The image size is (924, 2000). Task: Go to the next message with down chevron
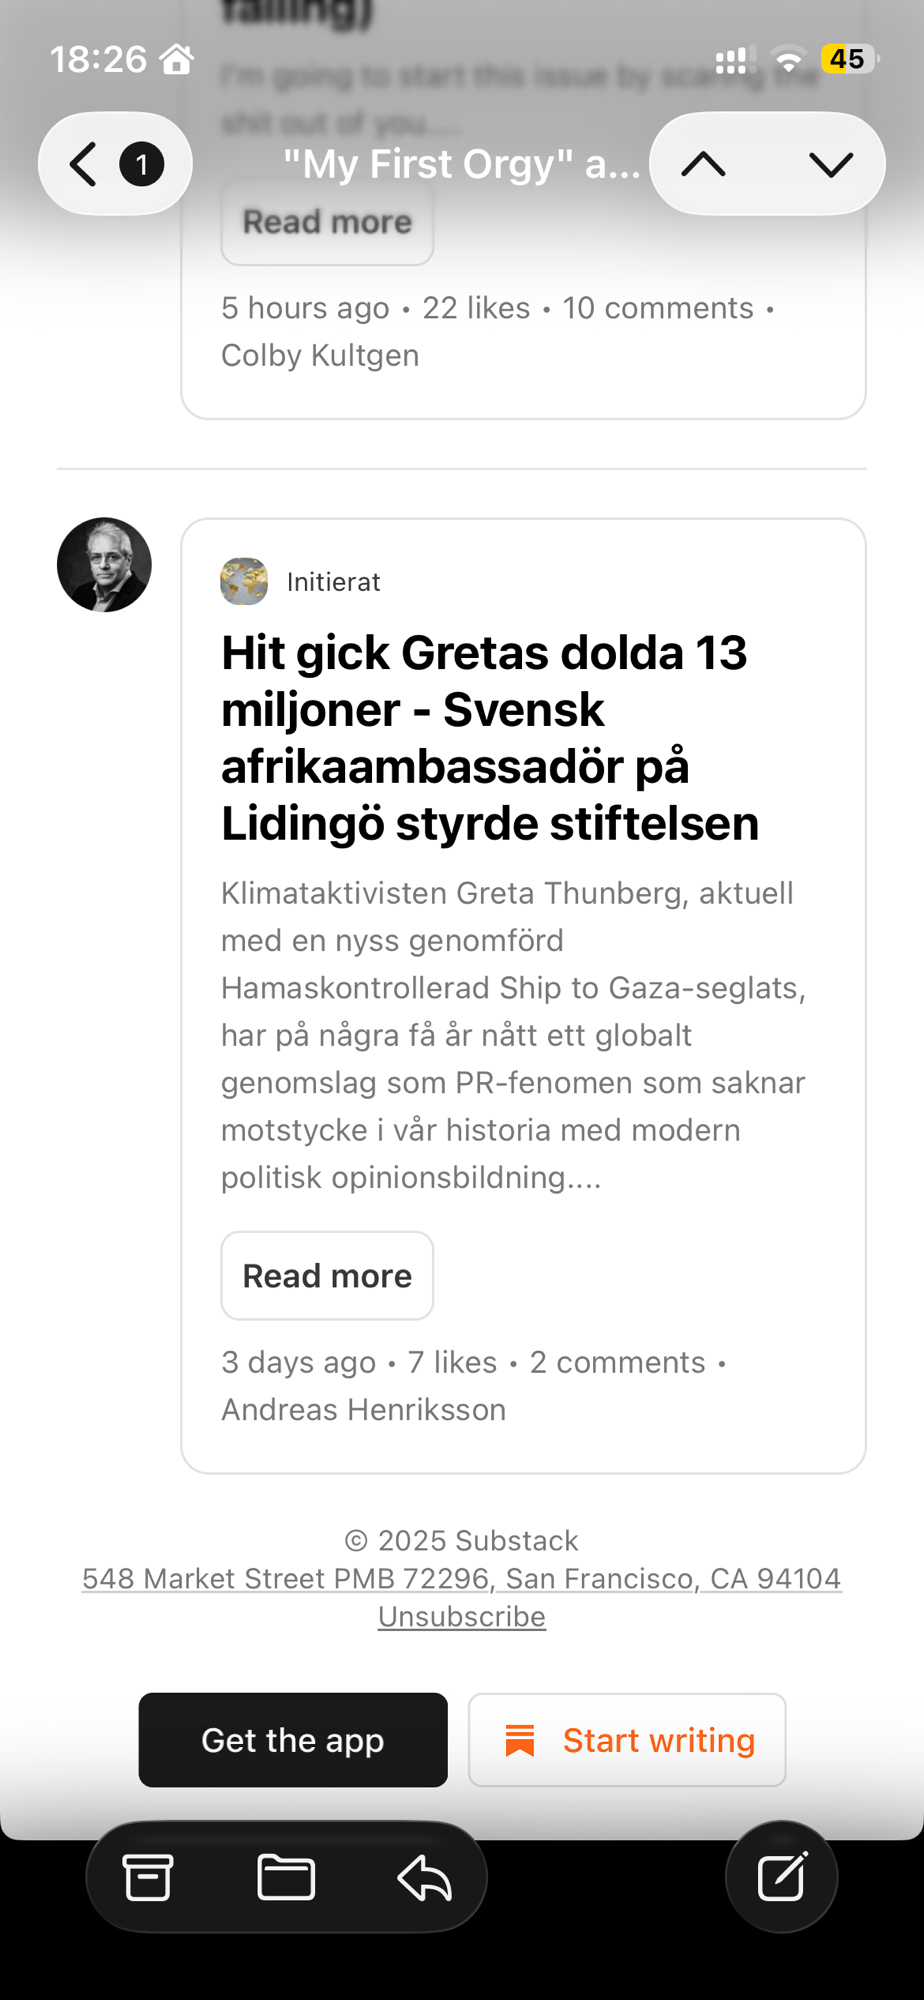click(x=830, y=164)
